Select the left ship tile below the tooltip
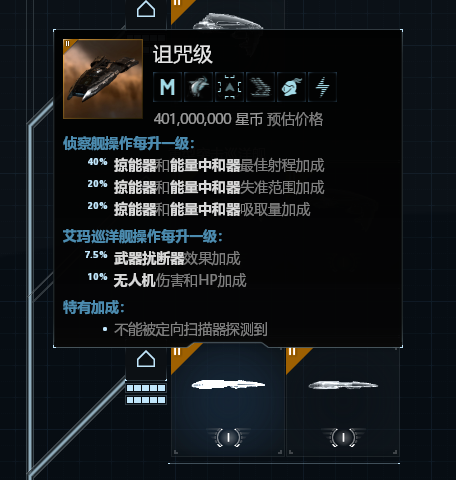Viewport: 456px width, 480px height. click(x=228, y=401)
